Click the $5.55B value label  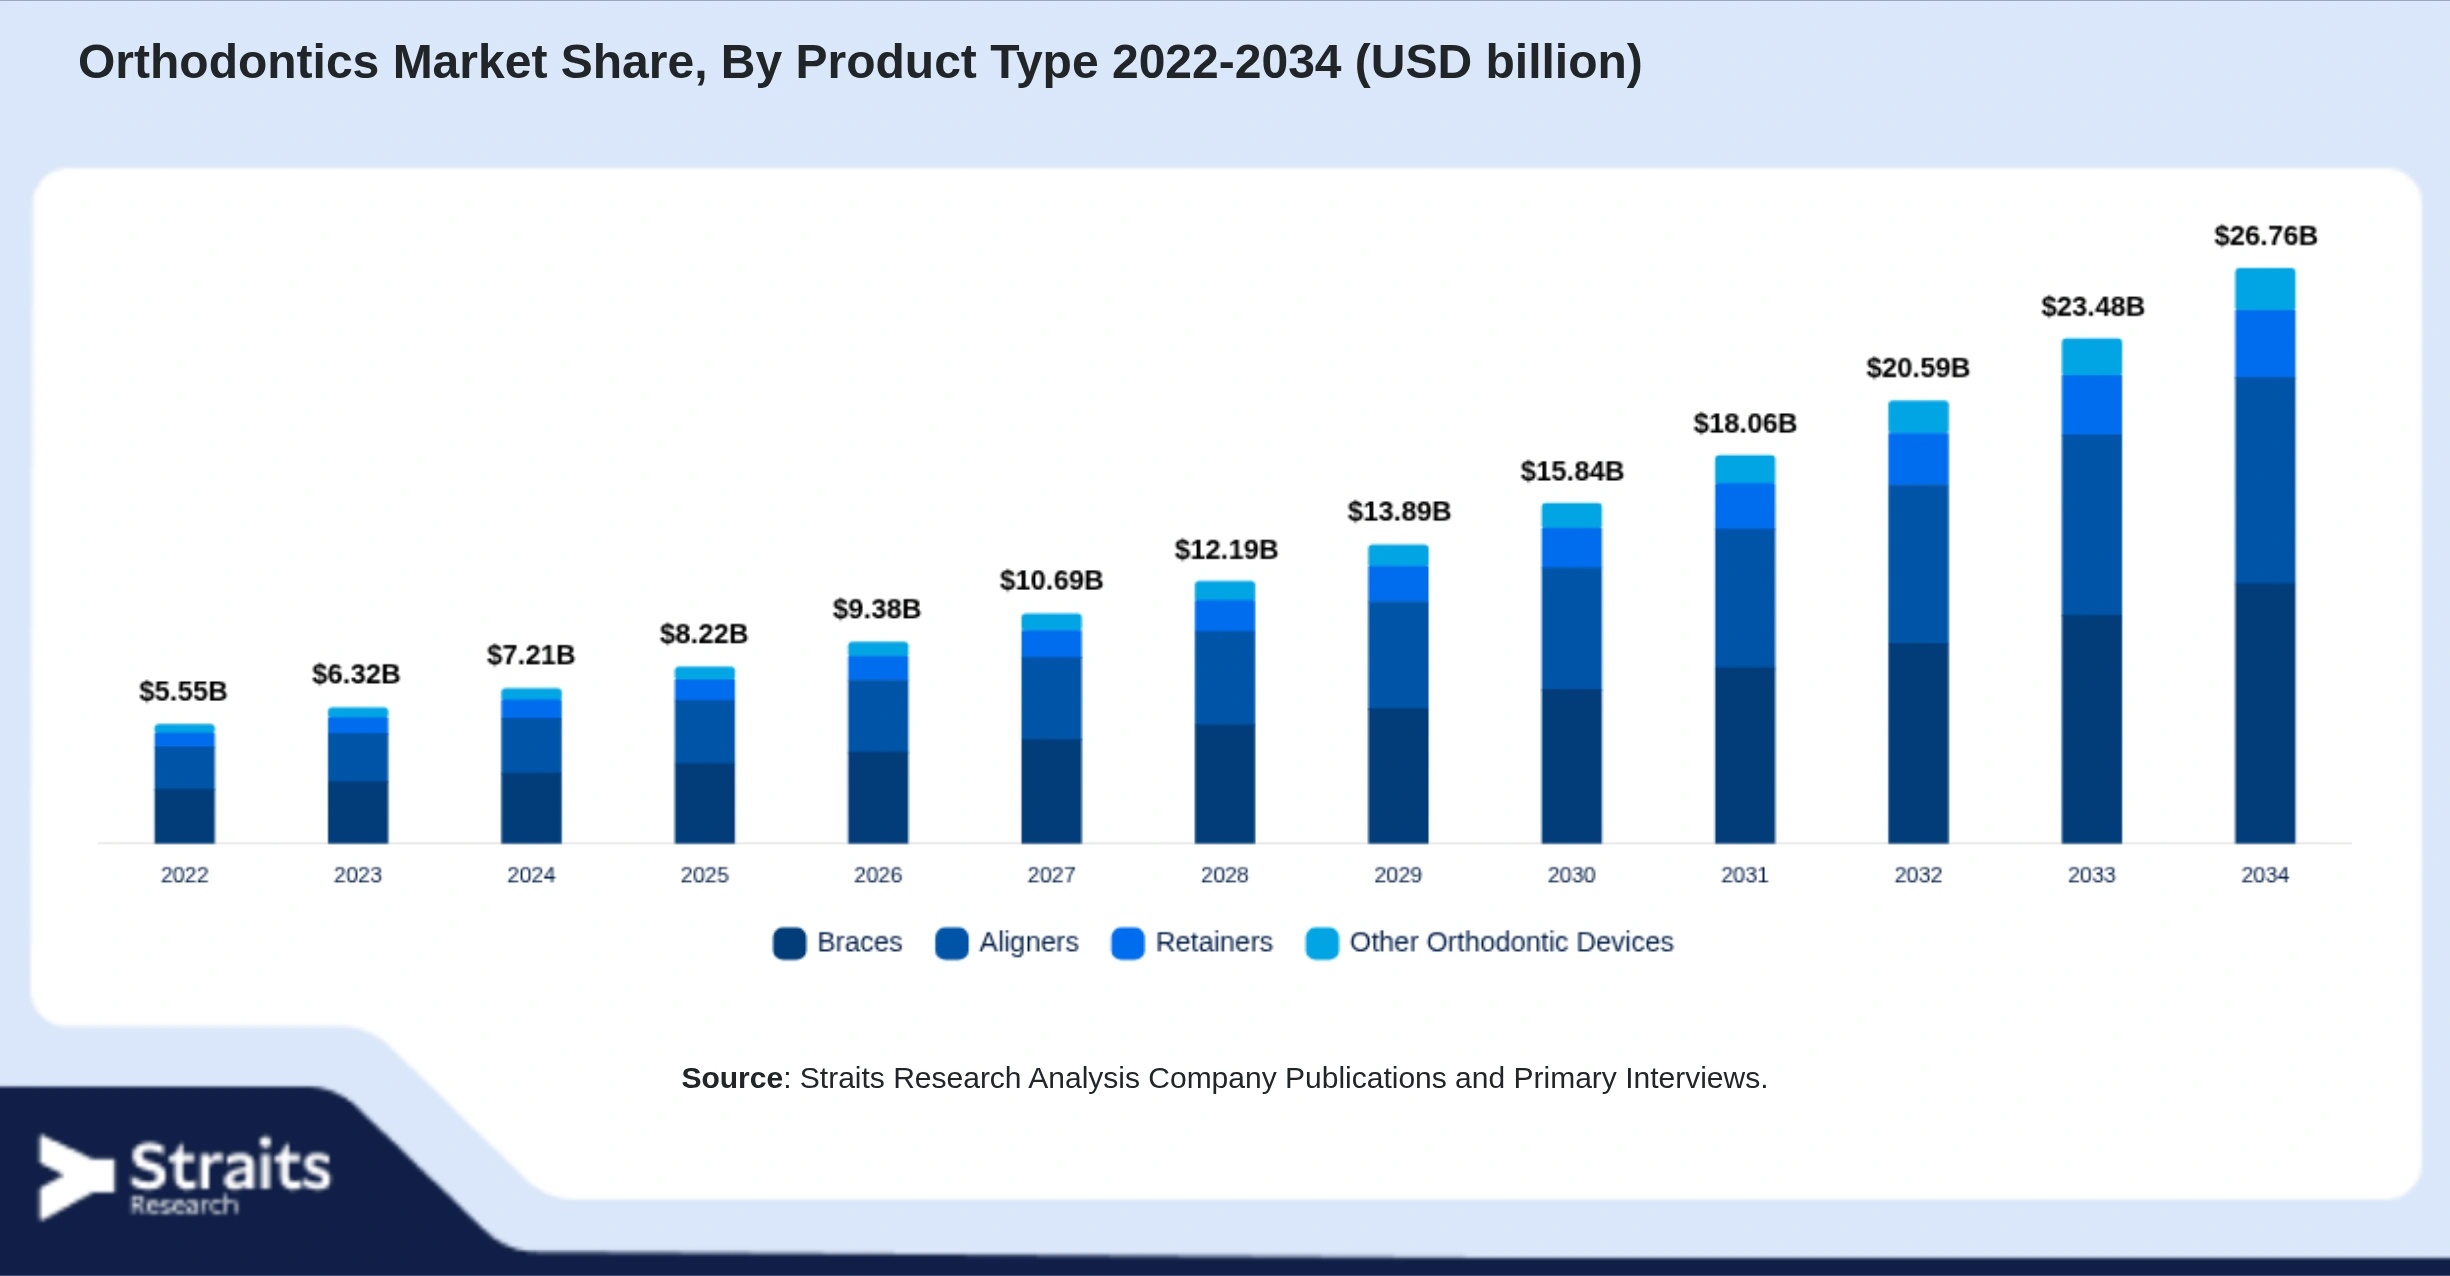coord(183,691)
